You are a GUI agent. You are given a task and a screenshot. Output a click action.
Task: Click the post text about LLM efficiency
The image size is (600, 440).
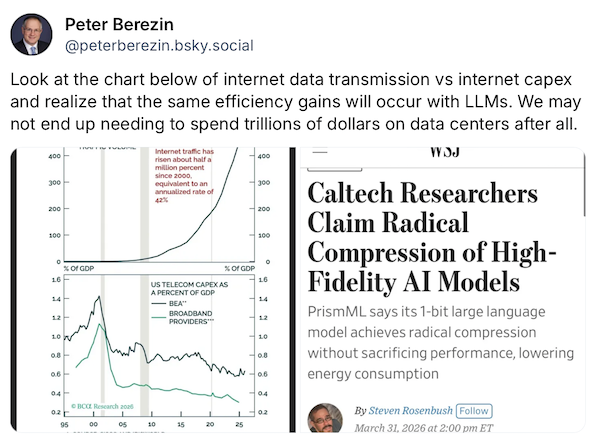coord(295,102)
